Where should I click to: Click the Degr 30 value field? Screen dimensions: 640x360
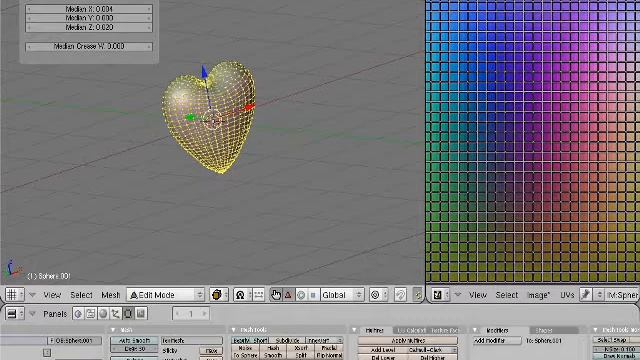[134, 349]
